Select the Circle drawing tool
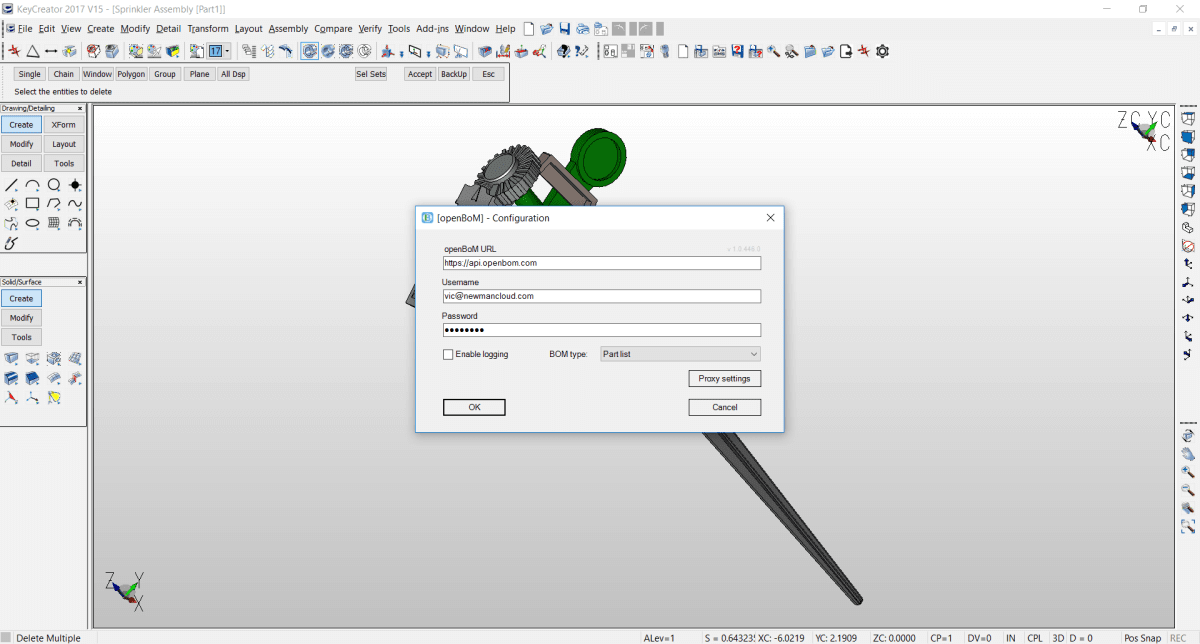The width and height of the screenshot is (1200, 644). [x=54, y=185]
